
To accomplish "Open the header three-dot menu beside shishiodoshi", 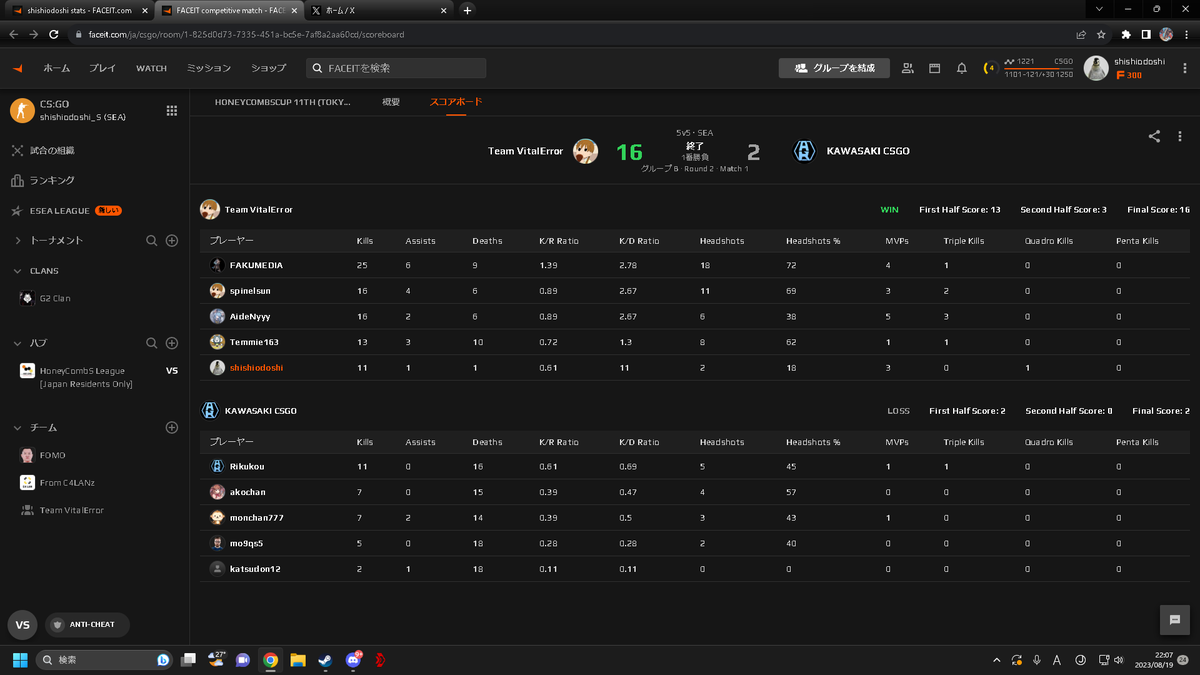I will click(1184, 68).
